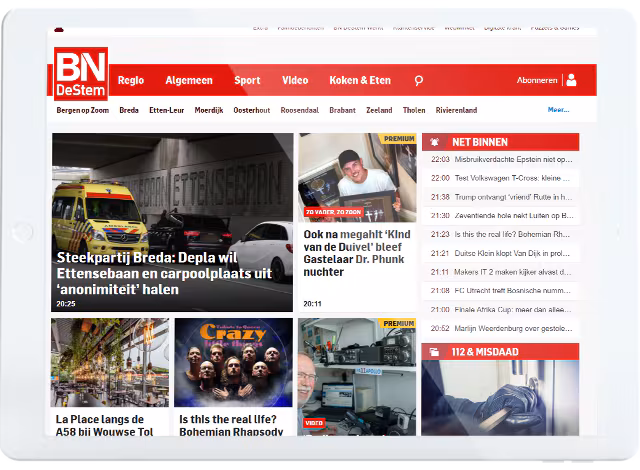Click the folder icon beside 112 & Misdaad
Image resolution: width=640 pixels, height=470 pixels.
point(435,351)
